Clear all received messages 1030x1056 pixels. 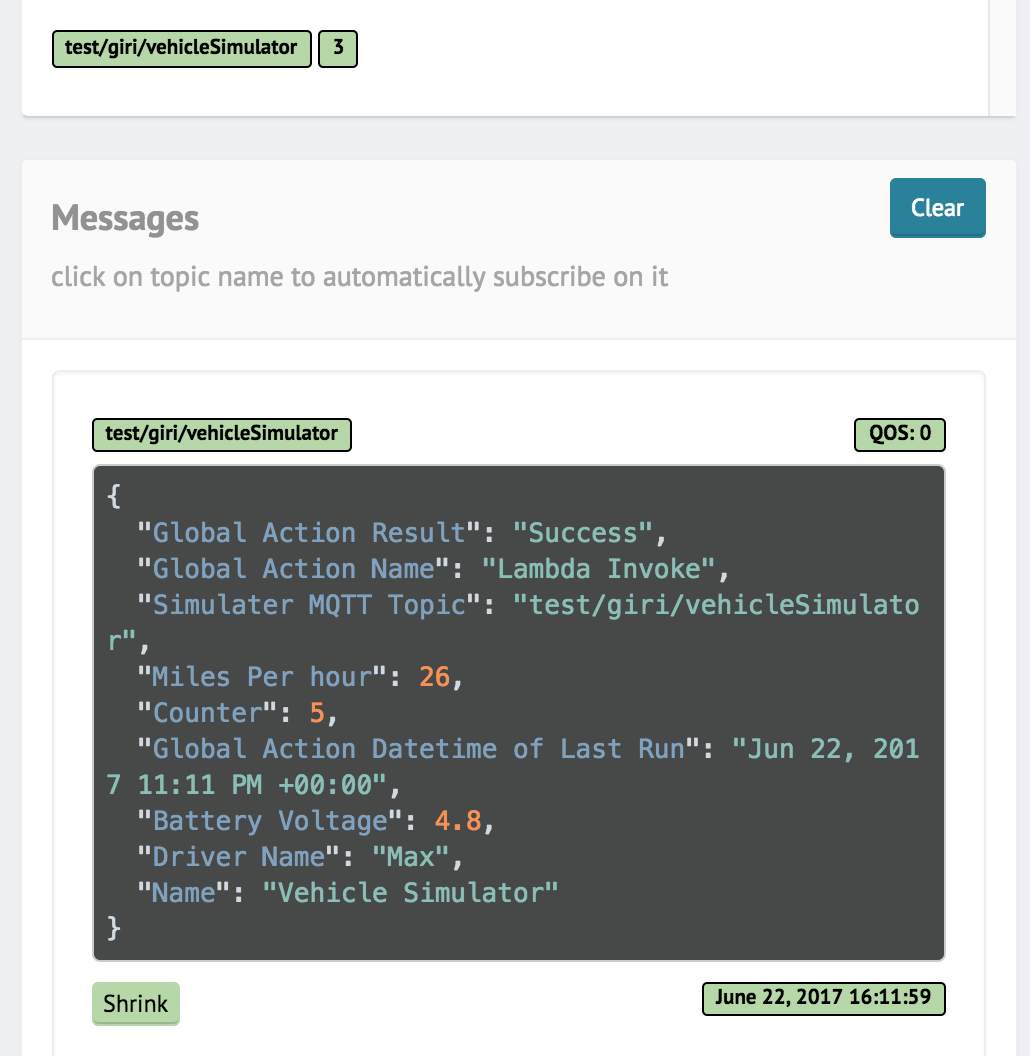click(937, 207)
